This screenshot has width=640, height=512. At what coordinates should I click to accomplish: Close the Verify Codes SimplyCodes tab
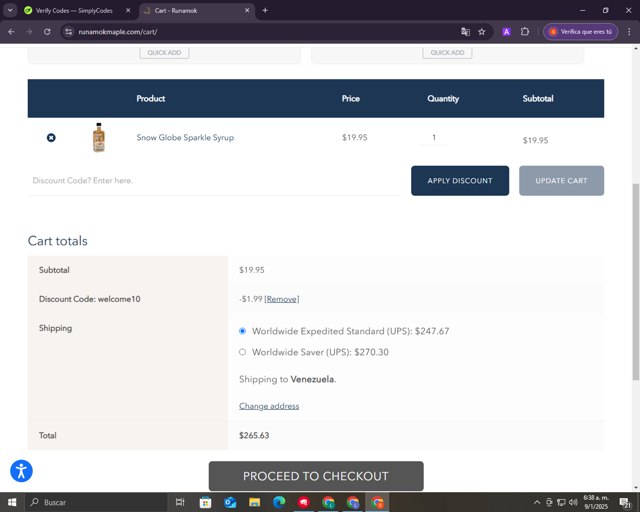click(x=128, y=11)
